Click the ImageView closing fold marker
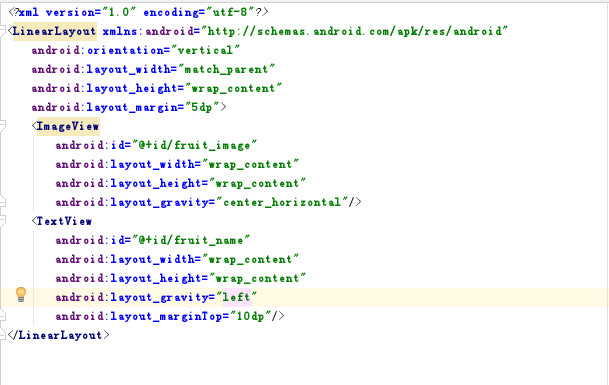This screenshot has height=385, width=609. pyautogui.click(x=2, y=202)
